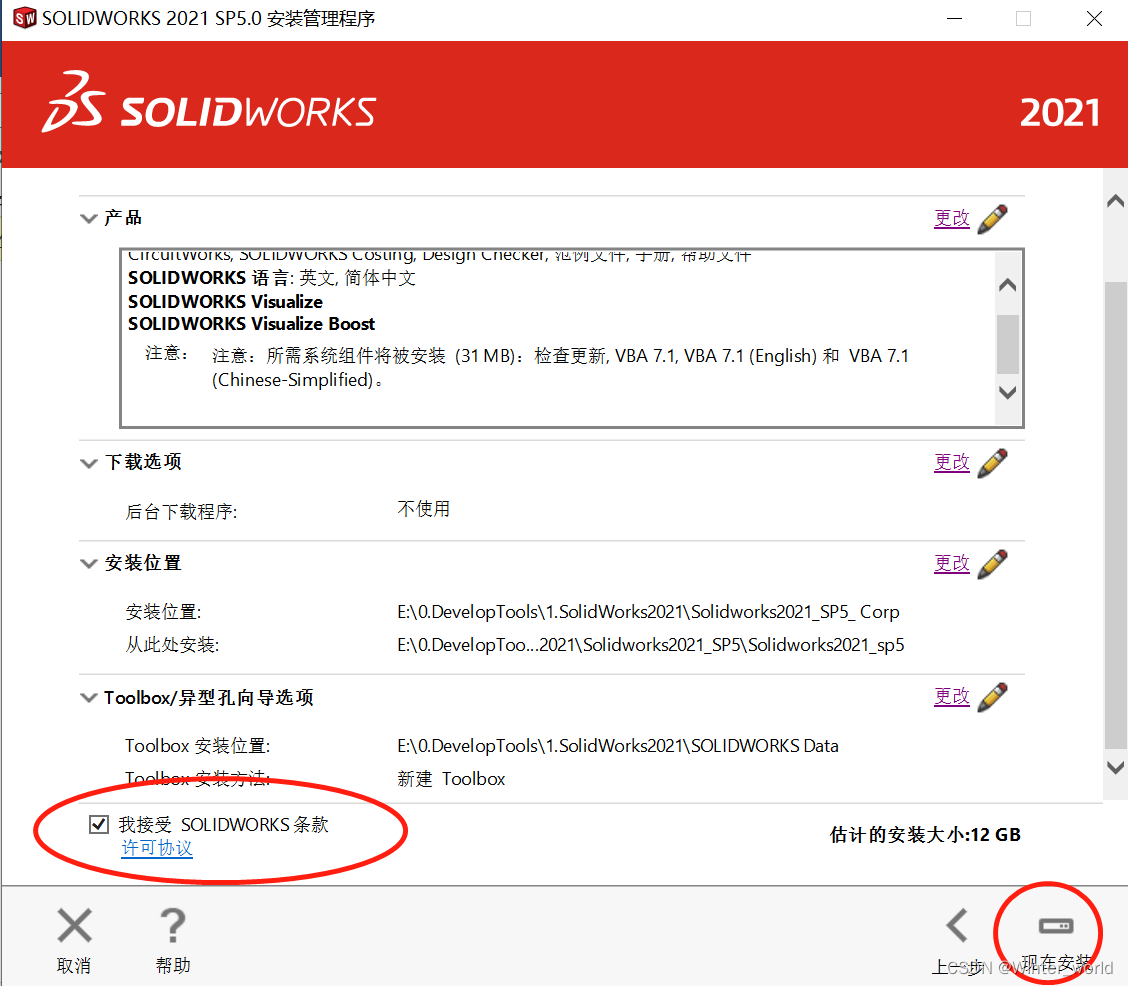Viewport: 1128px width, 986px height.
Task: Click the 更改 link for 下载选项
Action: 952,462
